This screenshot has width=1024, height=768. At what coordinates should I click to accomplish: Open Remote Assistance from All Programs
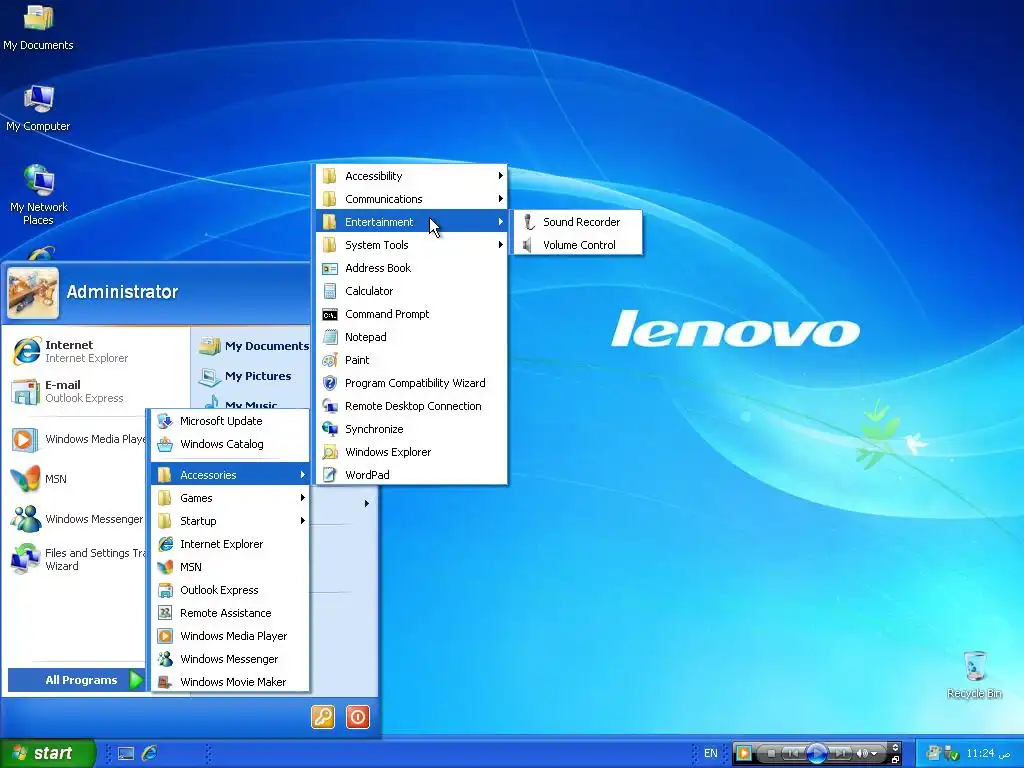(x=230, y=613)
